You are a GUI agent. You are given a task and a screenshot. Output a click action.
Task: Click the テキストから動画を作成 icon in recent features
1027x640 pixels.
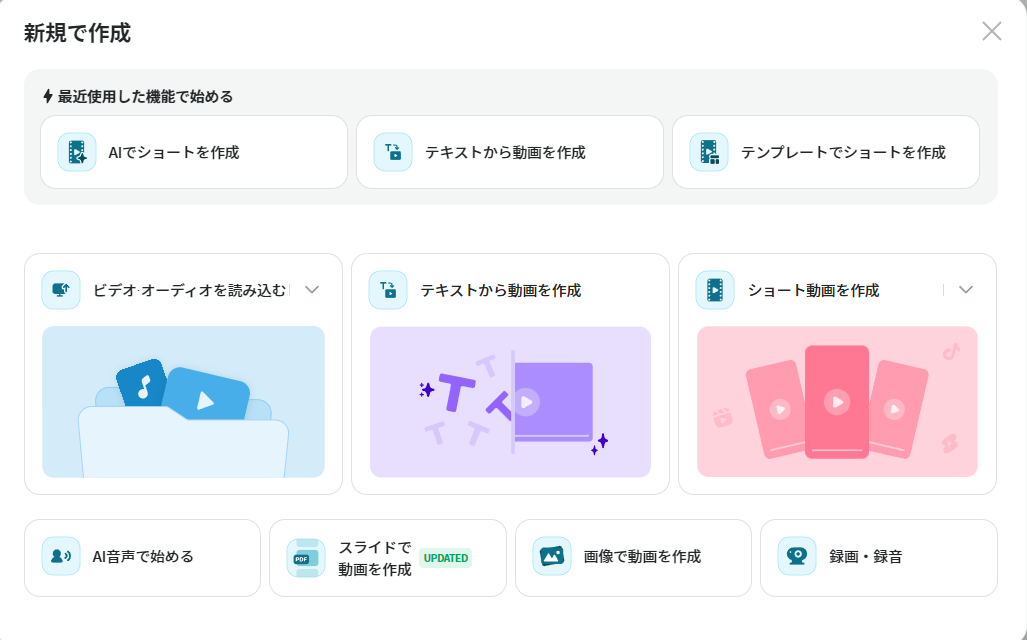392,151
